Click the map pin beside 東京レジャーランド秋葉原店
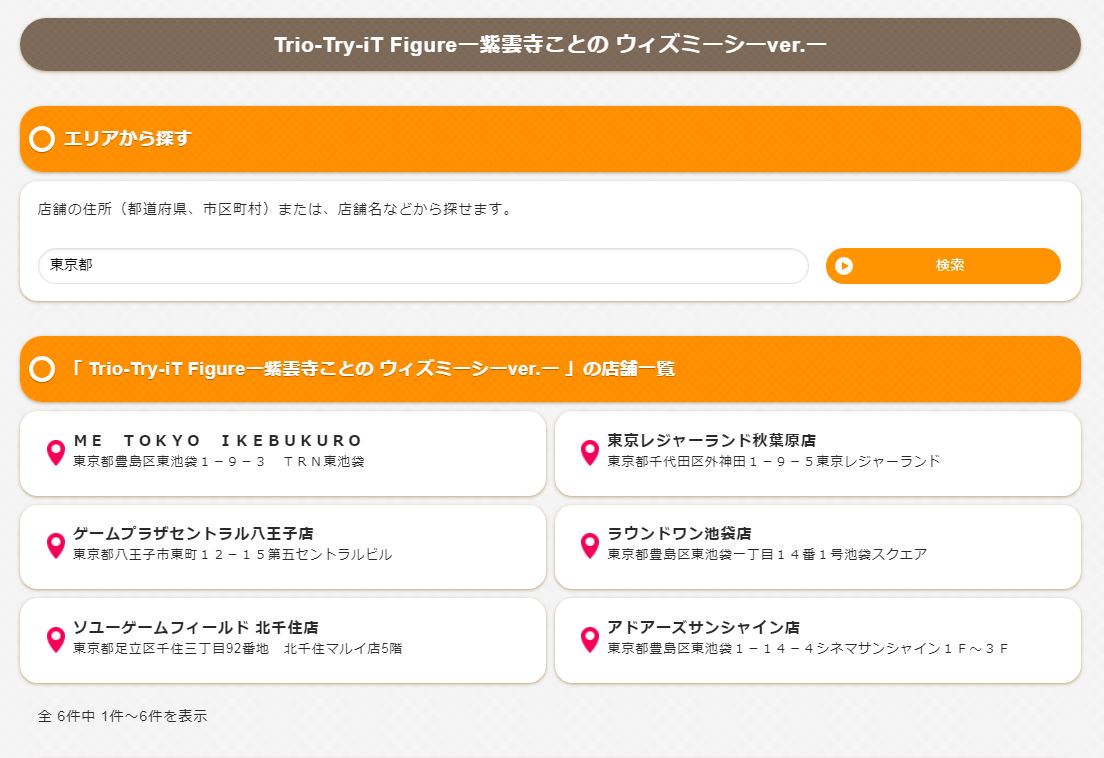Image resolution: width=1104 pixels, height=758 pixels. click(x=590, y=453)
